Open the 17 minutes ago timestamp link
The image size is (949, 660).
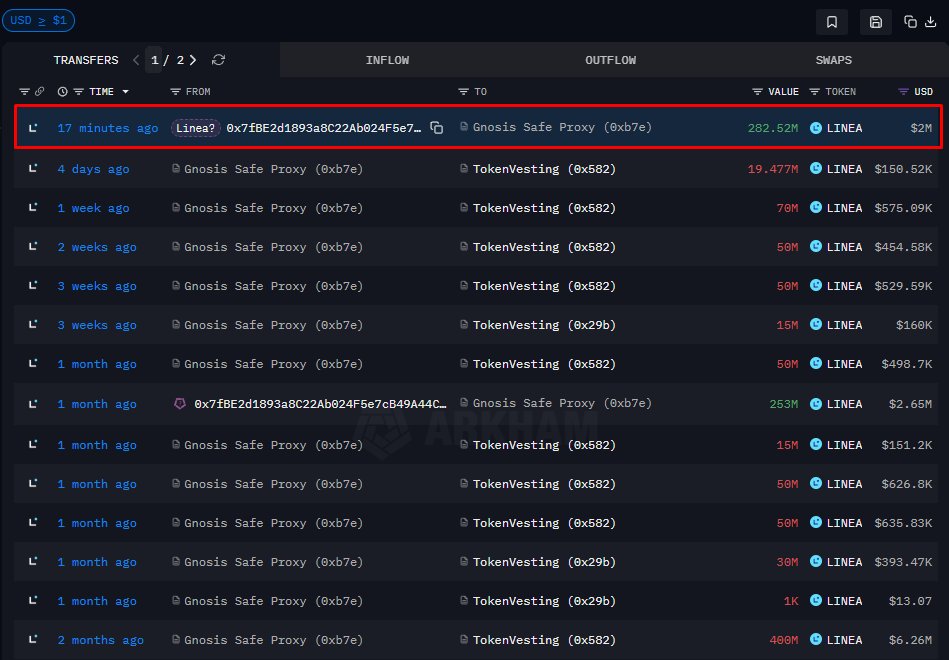tap(108, 128)
